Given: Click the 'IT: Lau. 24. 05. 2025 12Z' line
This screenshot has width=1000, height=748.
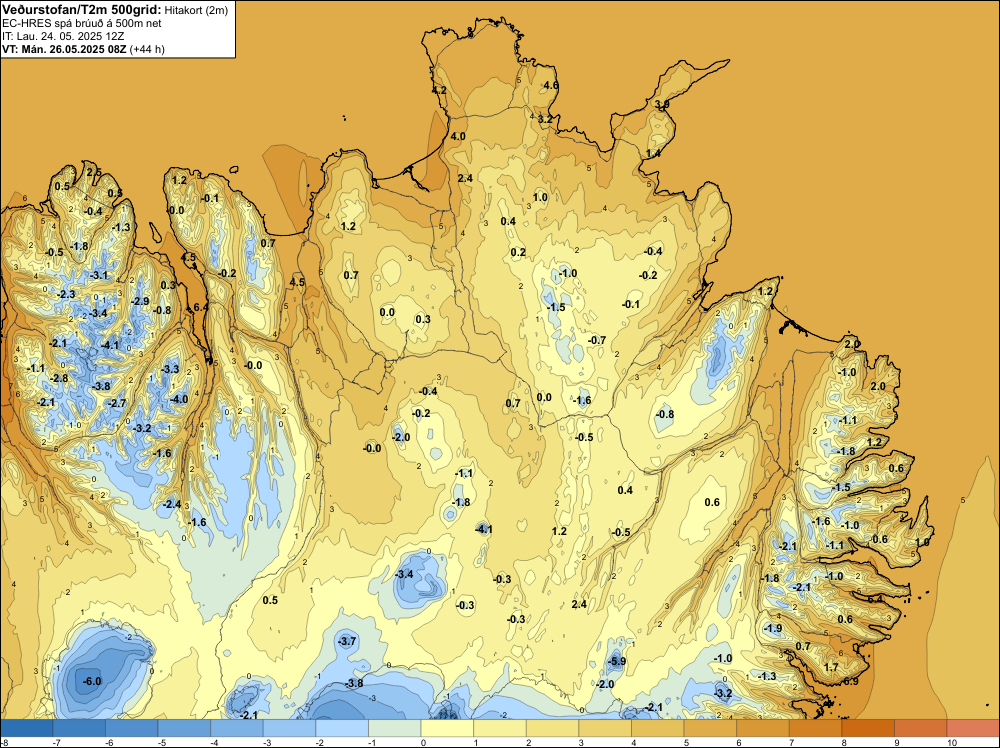Looking at the screenshot, I should pyautogui.click(x=63, y=36).
